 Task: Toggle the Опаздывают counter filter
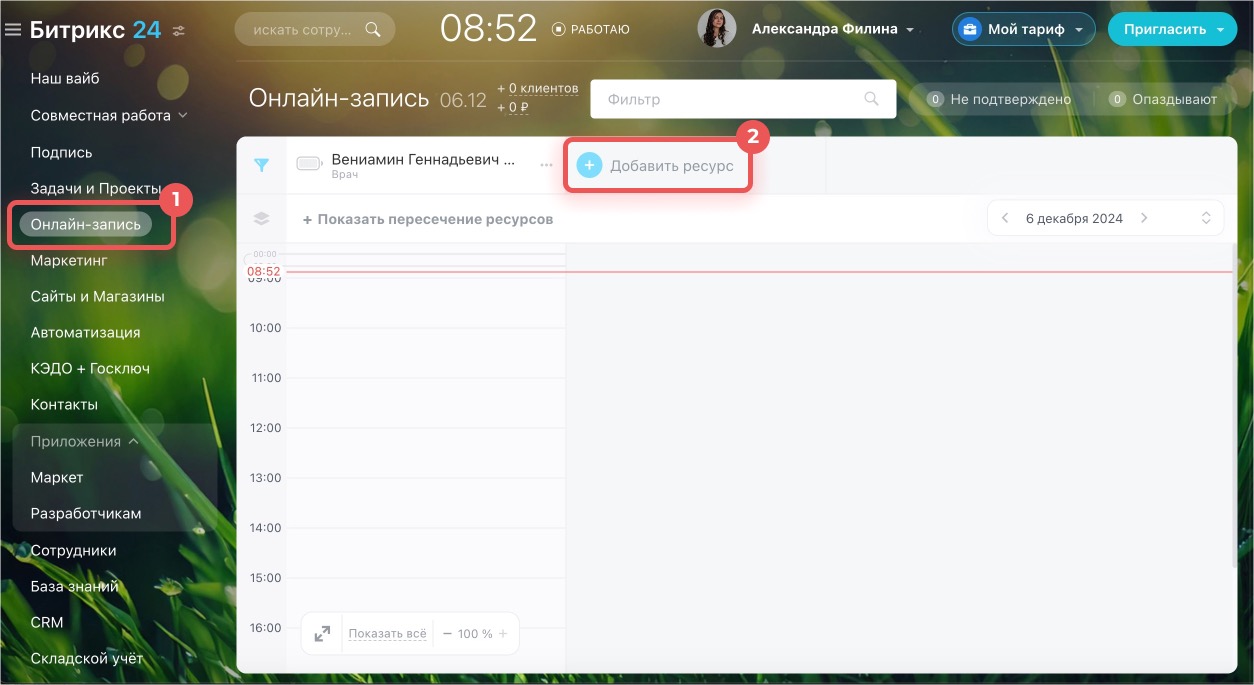(x=1163, y=99)
